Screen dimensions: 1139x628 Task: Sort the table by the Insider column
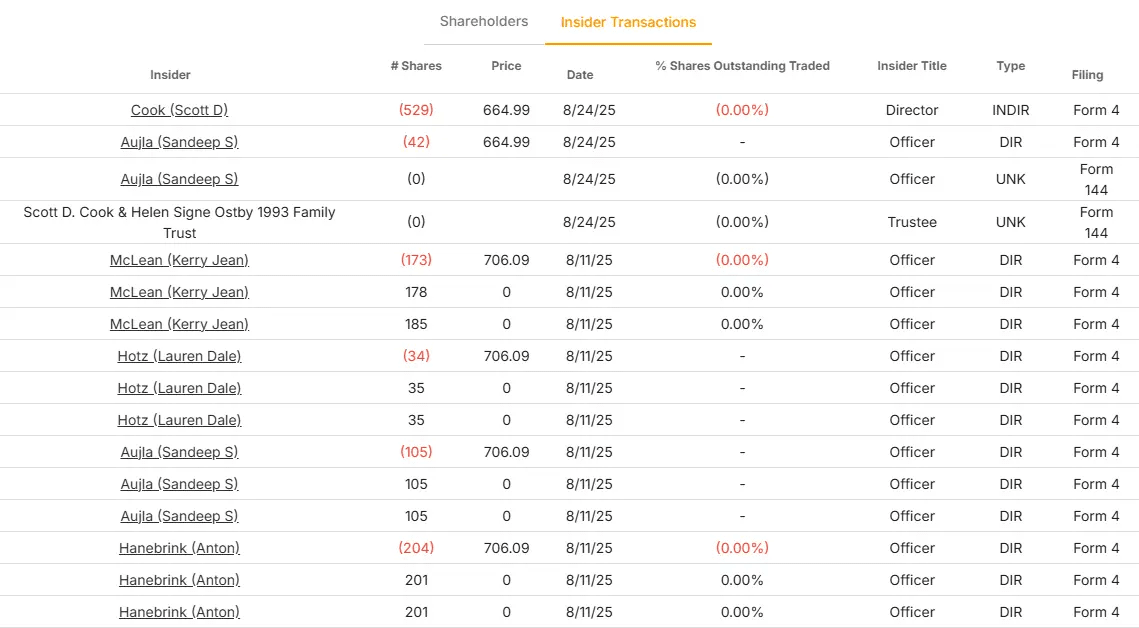pos(170,74)
